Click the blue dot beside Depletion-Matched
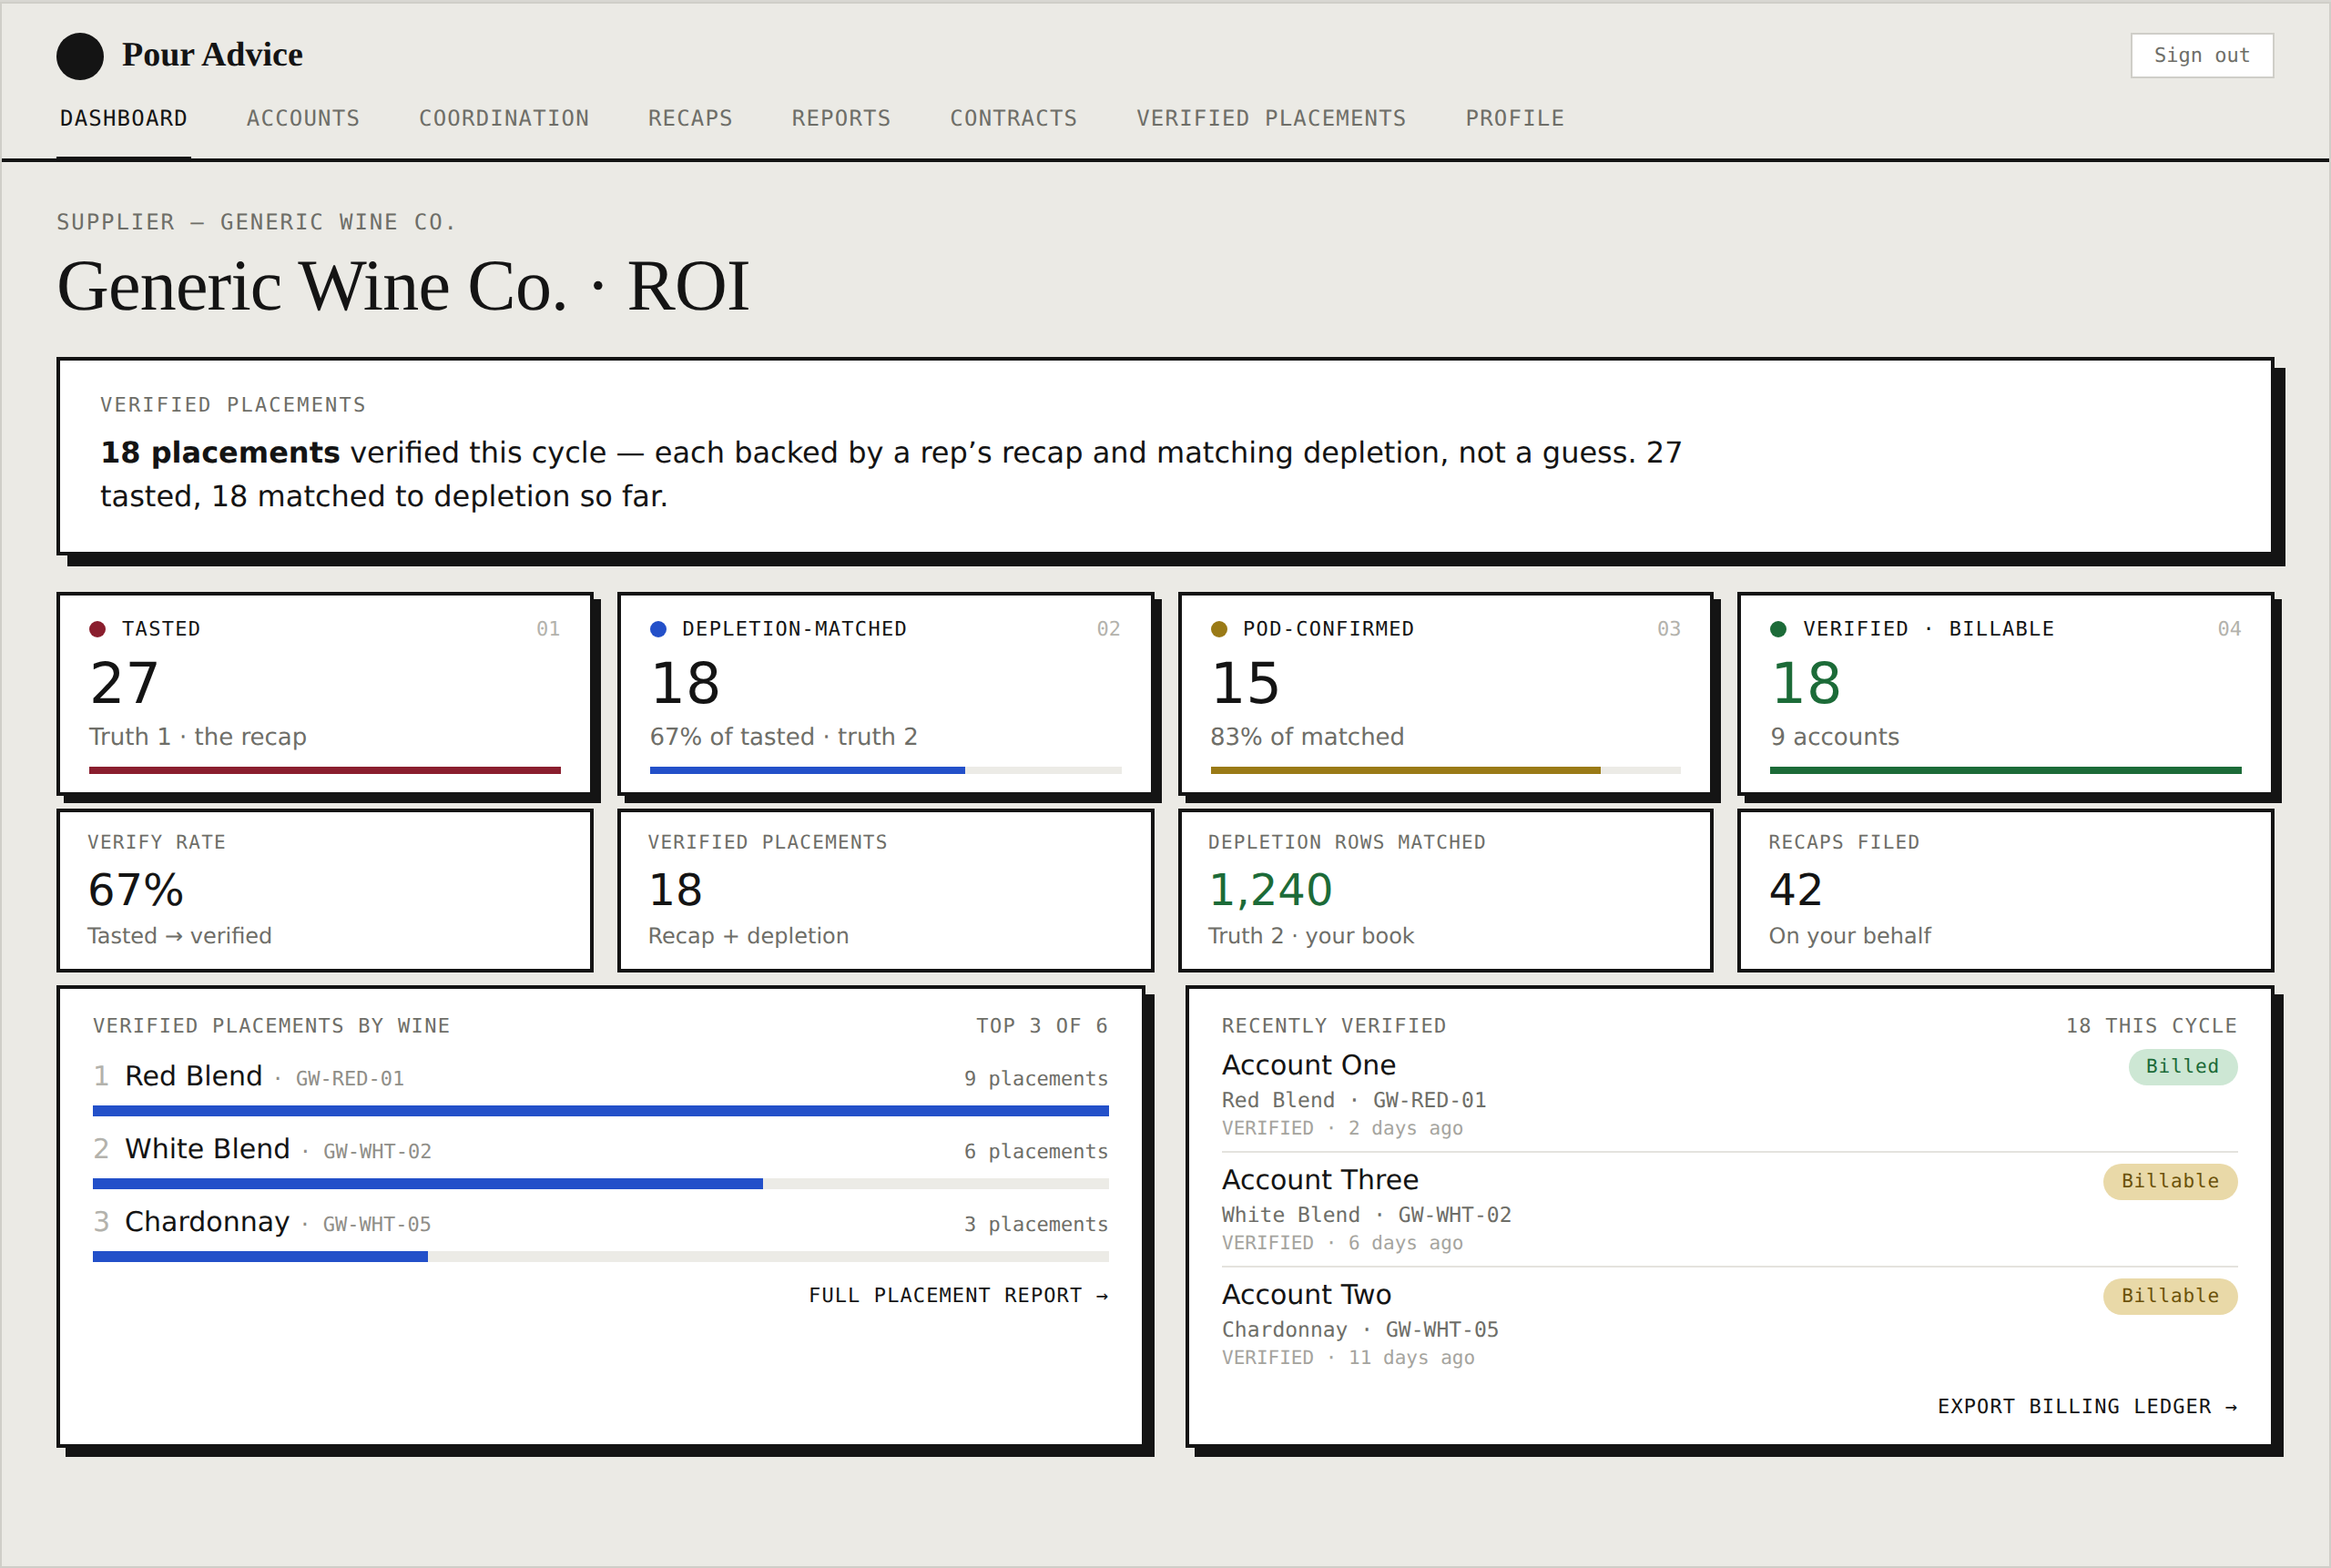The image size is (2331, 1568). (658, 629)
